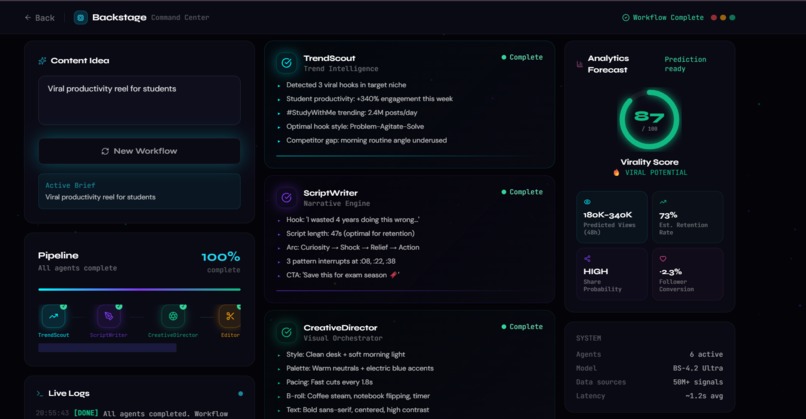The image size is (806, 419).
Task: Click the '73%' retention rate value
Action: click(x=668, y=215)
